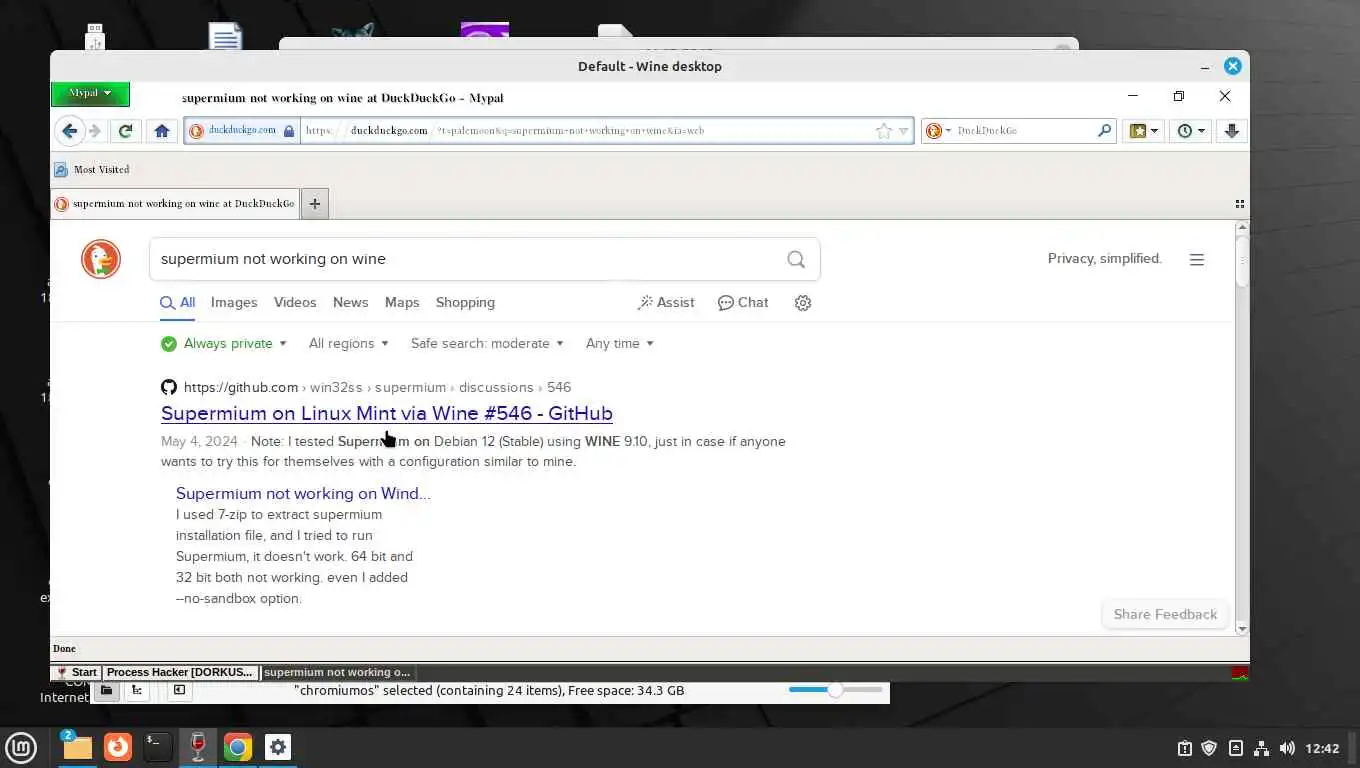
Task: Switch to the News results tab
Action: point(350,302)
